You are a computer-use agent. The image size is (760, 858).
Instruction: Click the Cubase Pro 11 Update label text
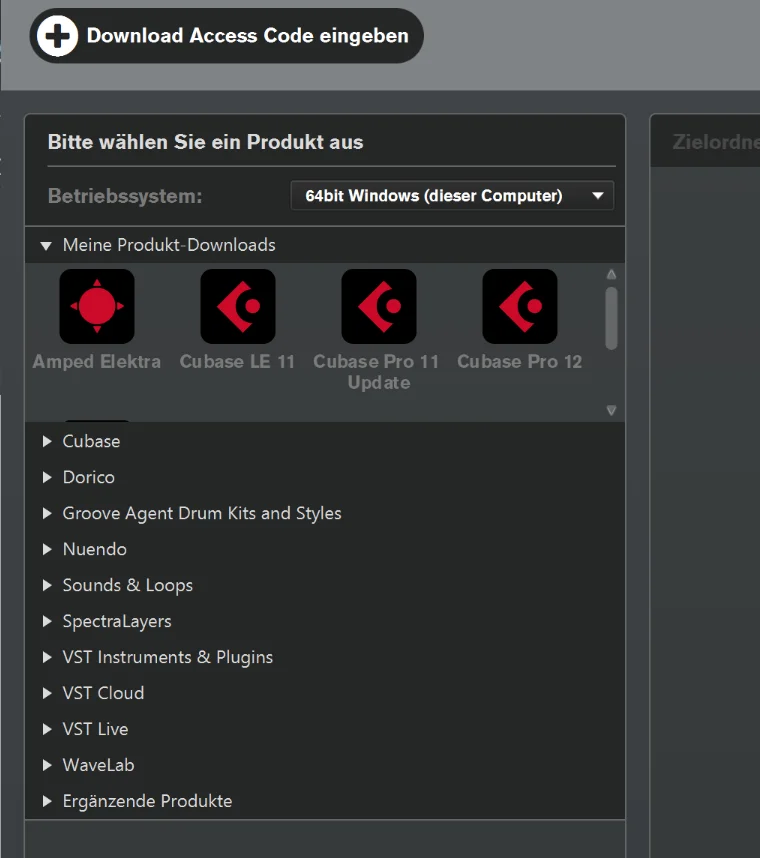(376, 372)
